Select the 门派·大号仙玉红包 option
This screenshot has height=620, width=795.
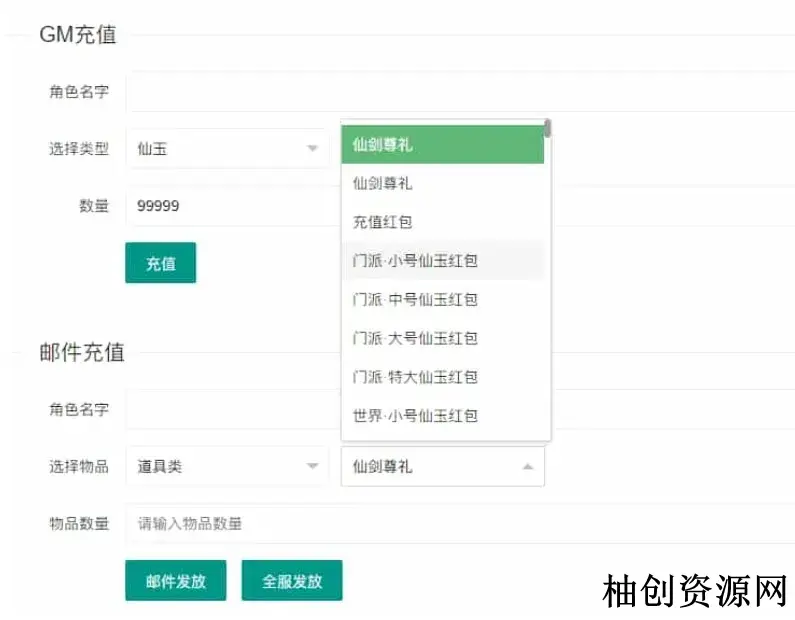(442, 338)
